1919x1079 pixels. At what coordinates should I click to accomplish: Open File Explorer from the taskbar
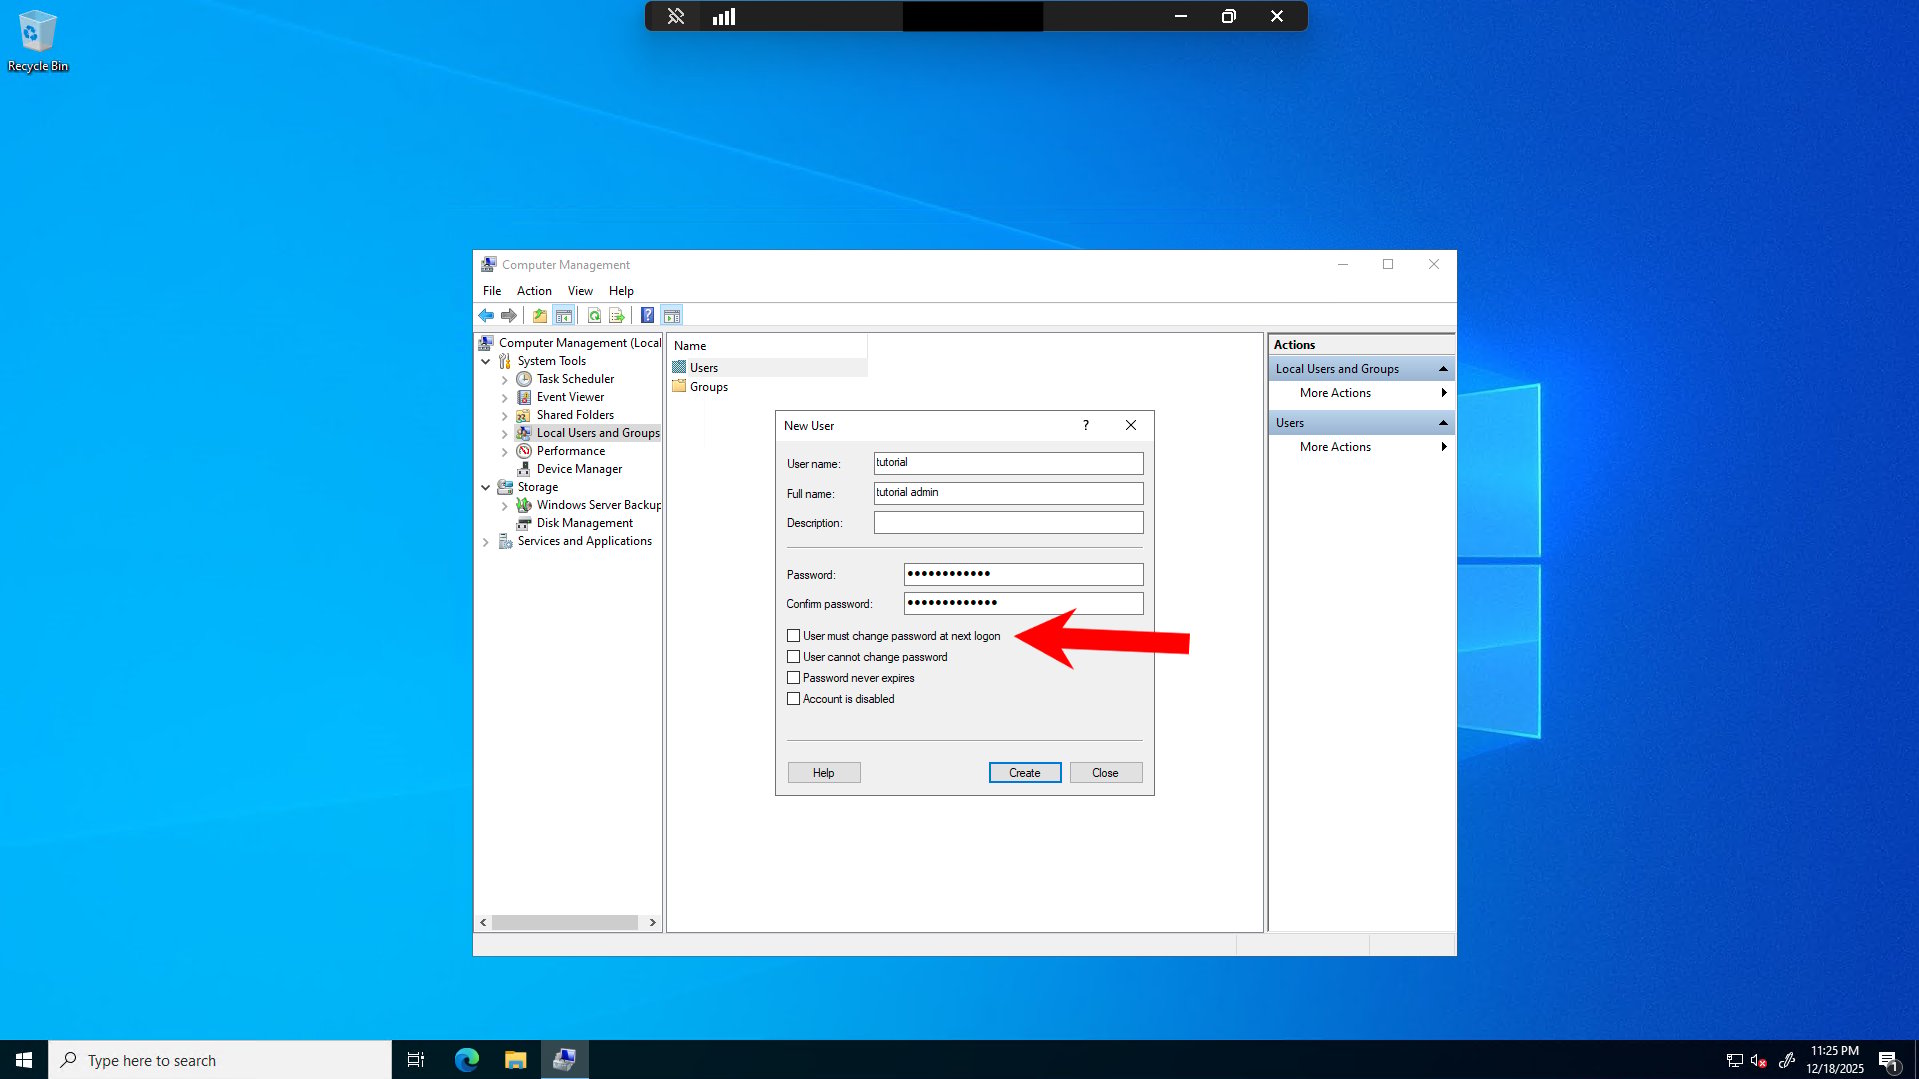(515, 1059)
